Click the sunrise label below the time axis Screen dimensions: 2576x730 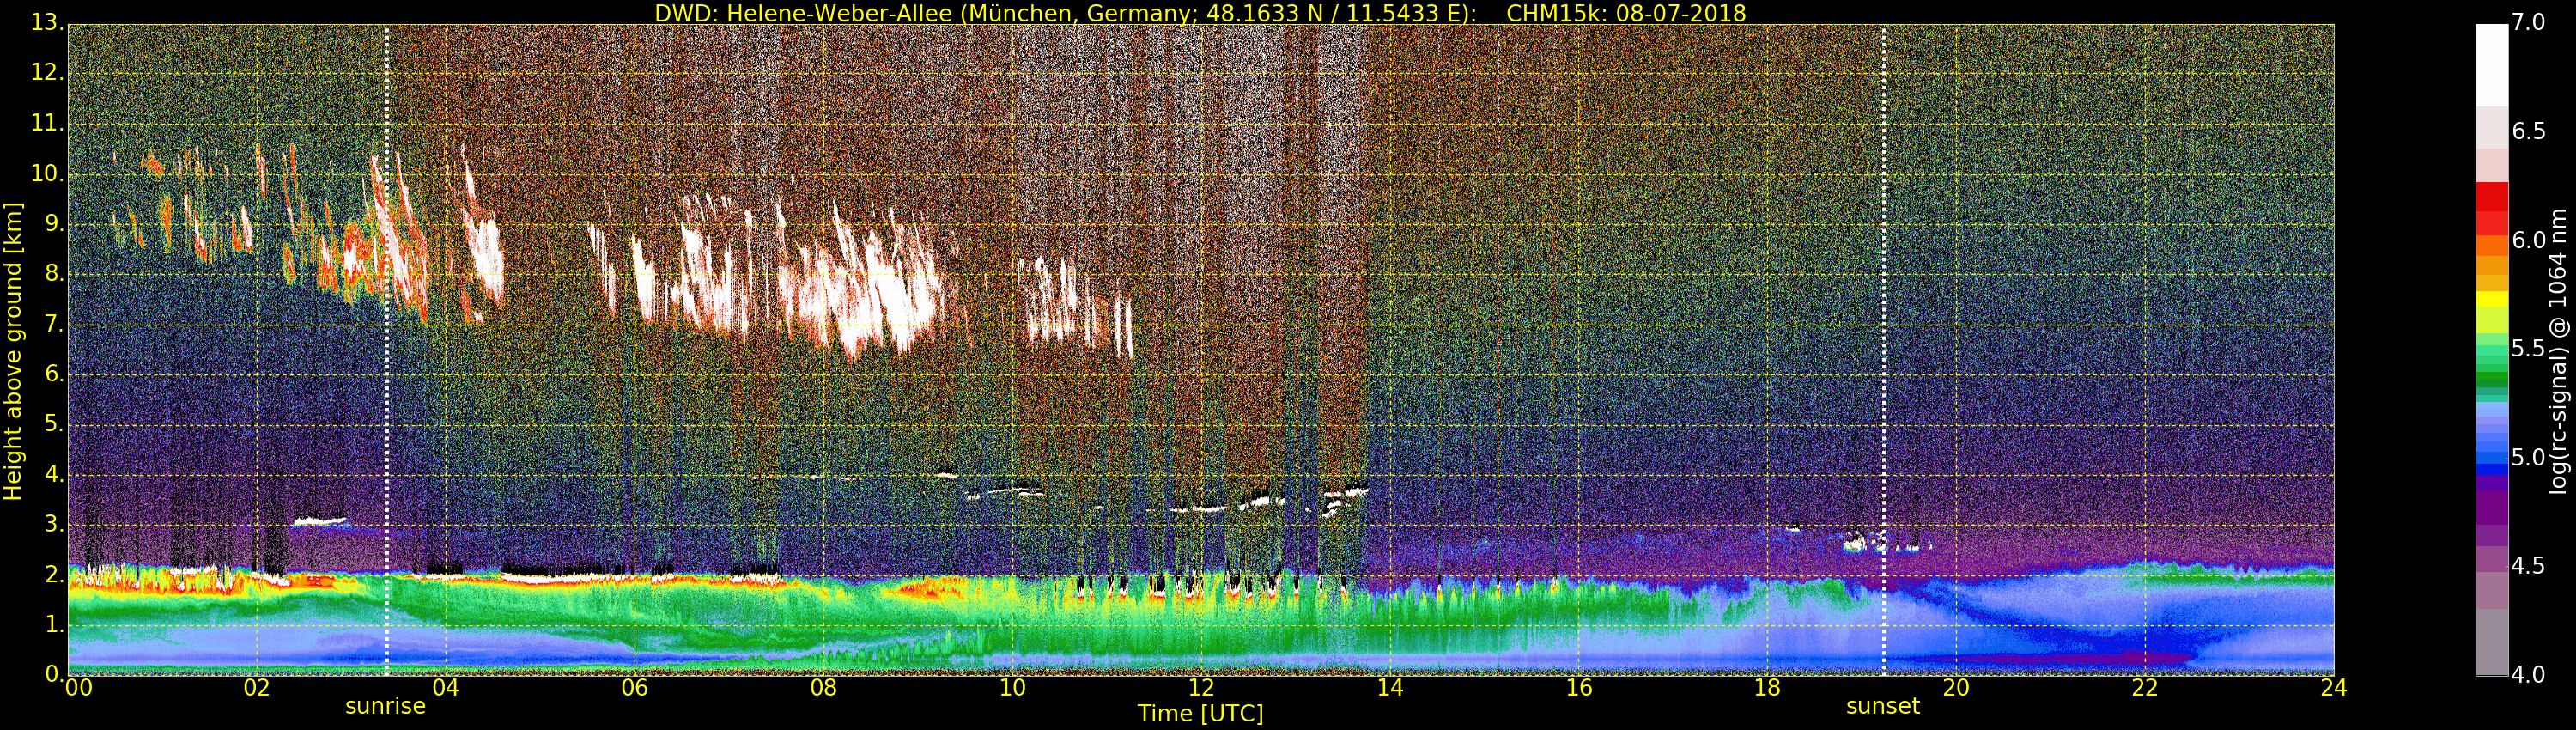click(x=385, y=706)
